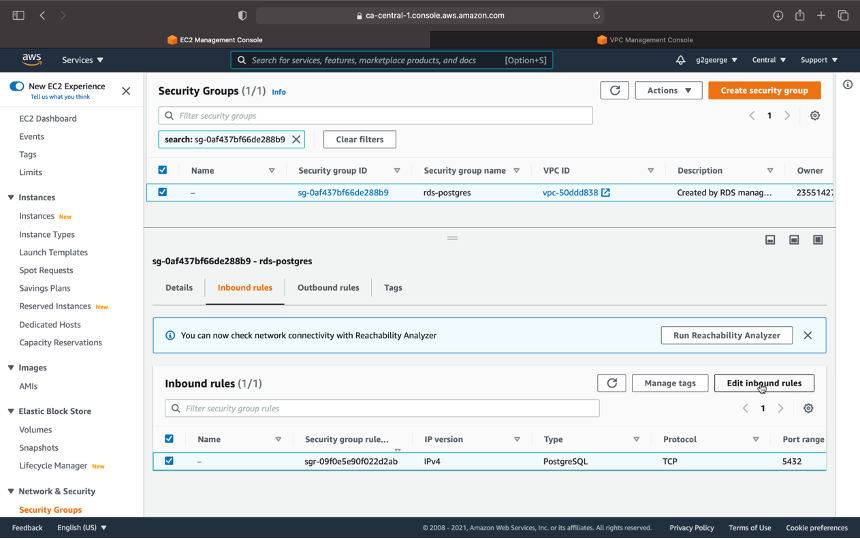Reload the page in address bar

pyautogui.click(x=596, y=15)
